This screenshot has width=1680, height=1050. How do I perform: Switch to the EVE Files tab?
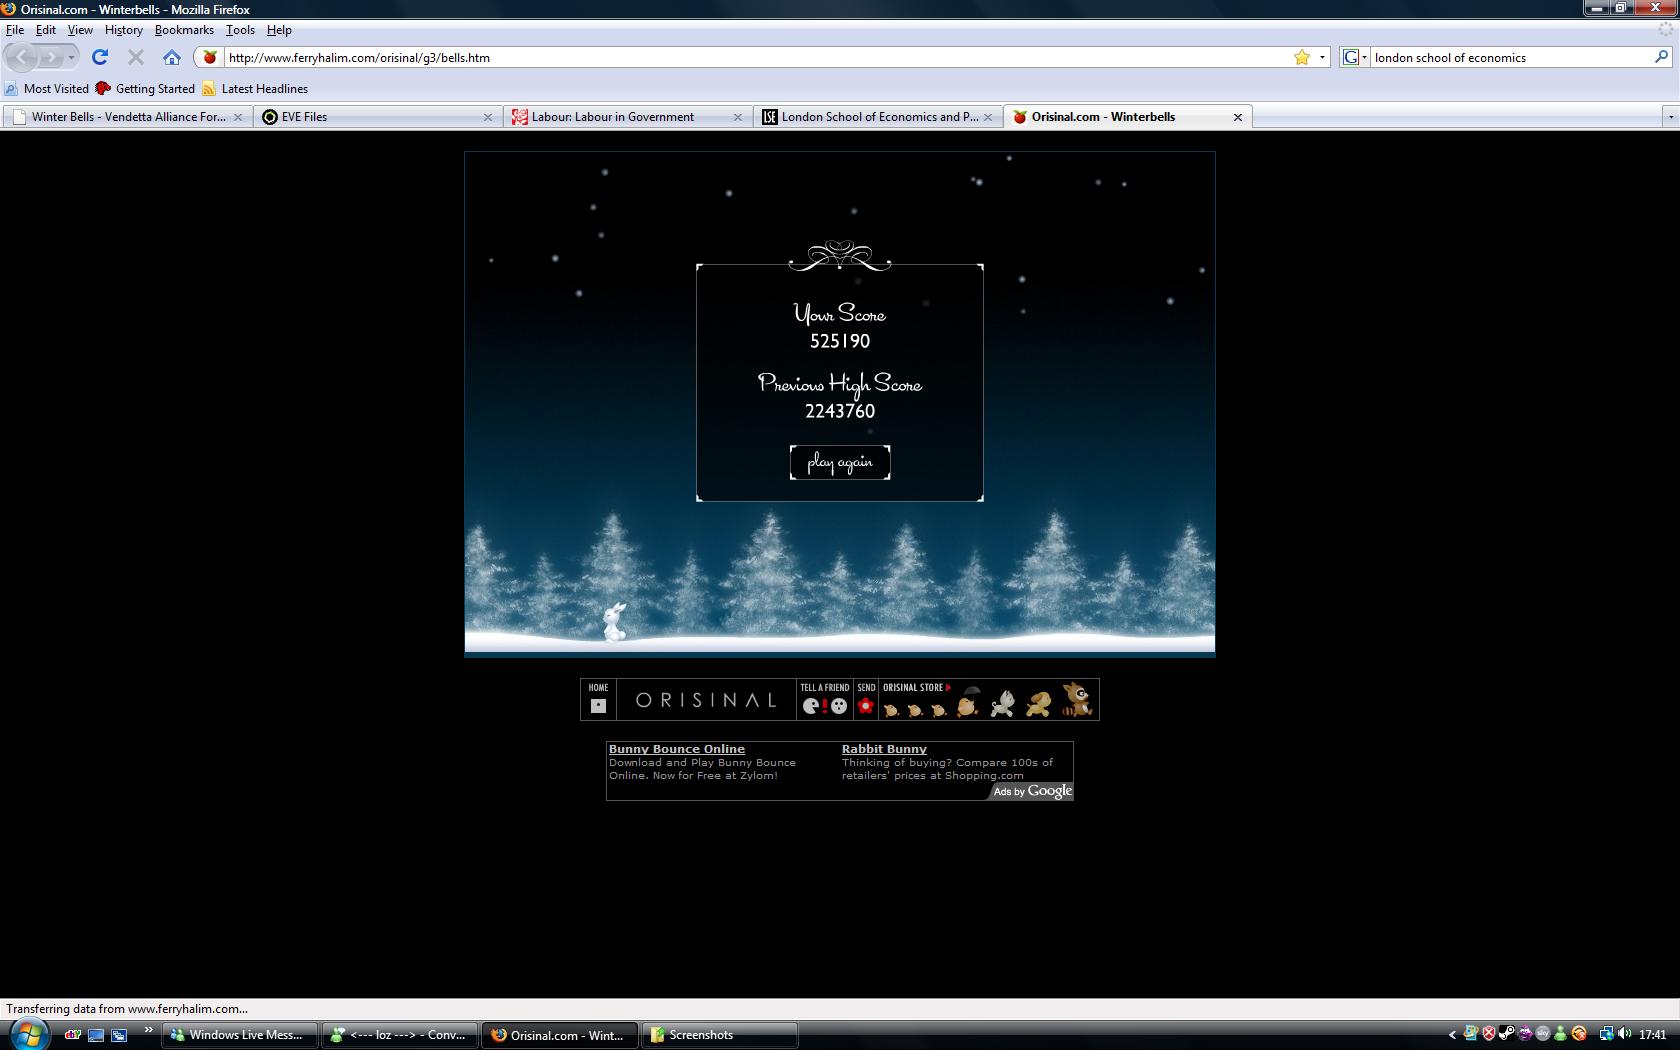pyautogui.click(x=377, y=117)
